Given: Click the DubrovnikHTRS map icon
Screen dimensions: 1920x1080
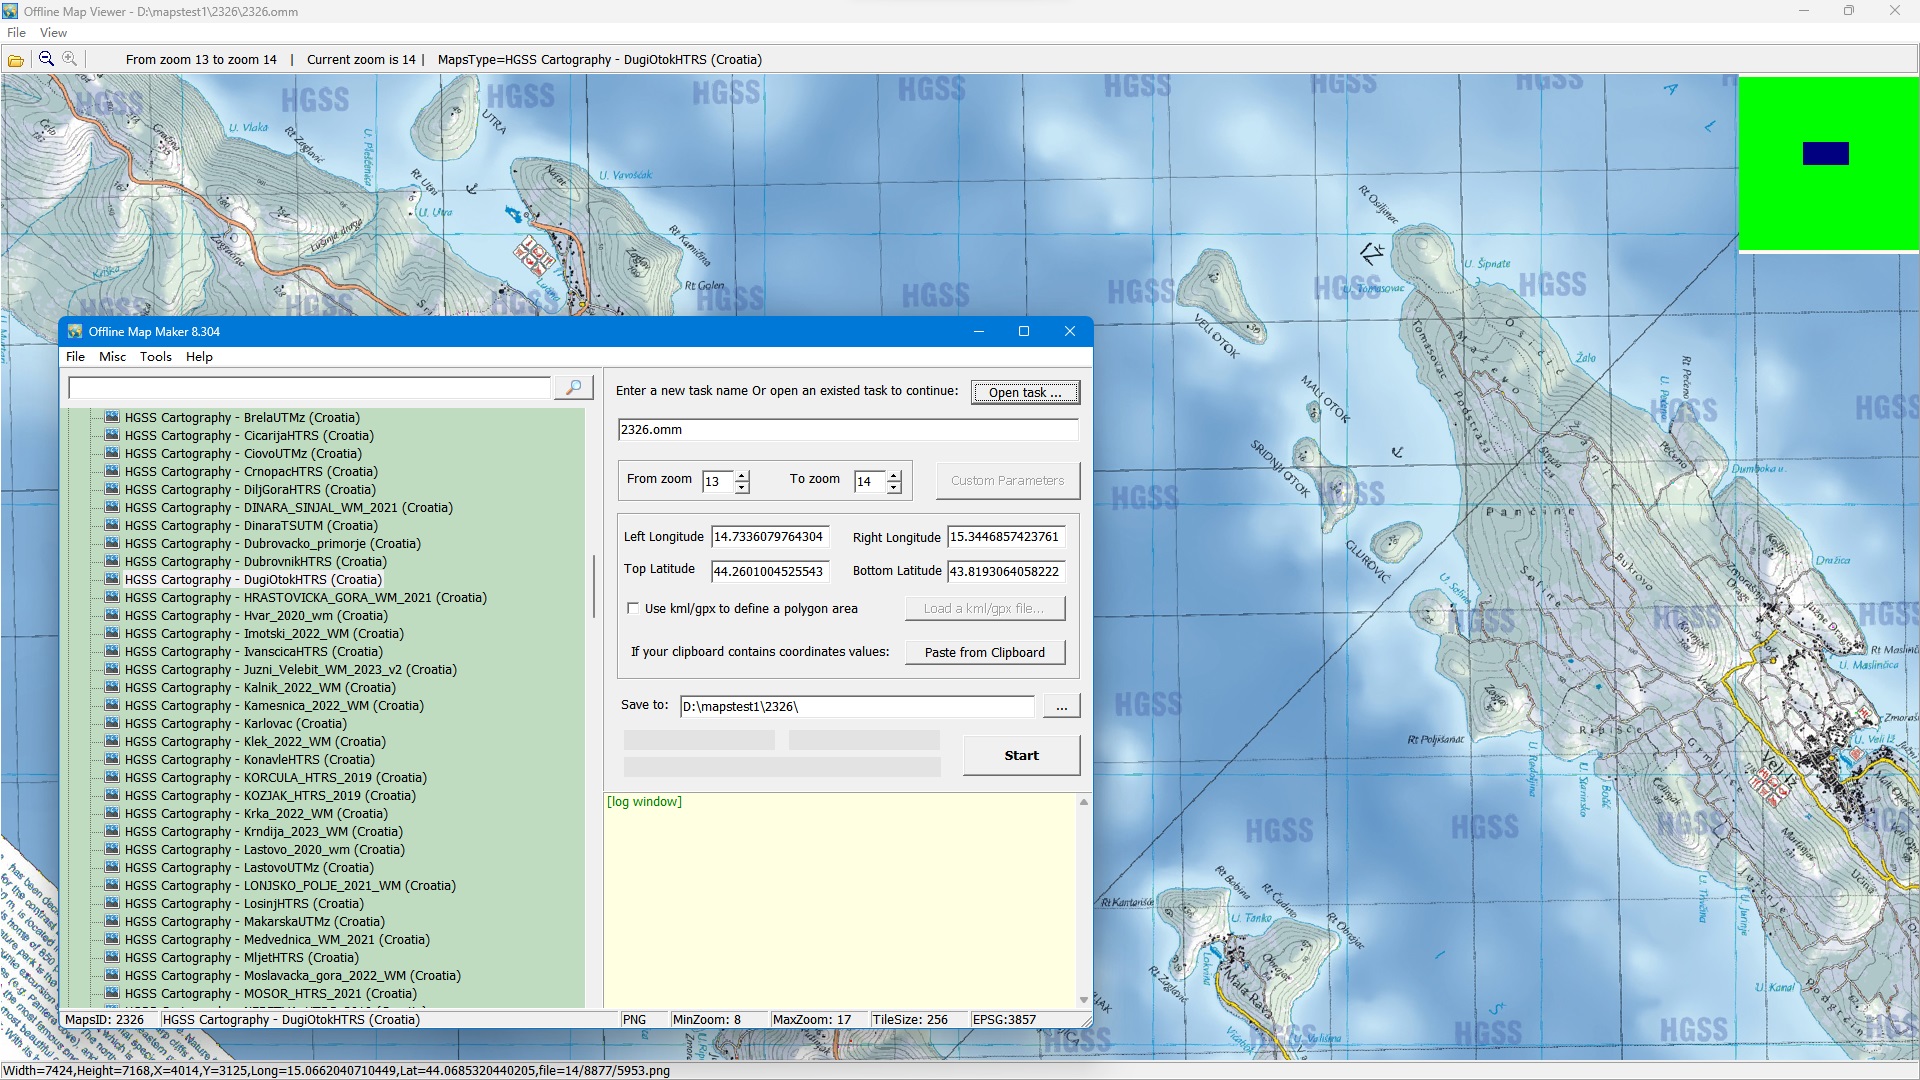Looking at the screenshot, I should [112, 561].
